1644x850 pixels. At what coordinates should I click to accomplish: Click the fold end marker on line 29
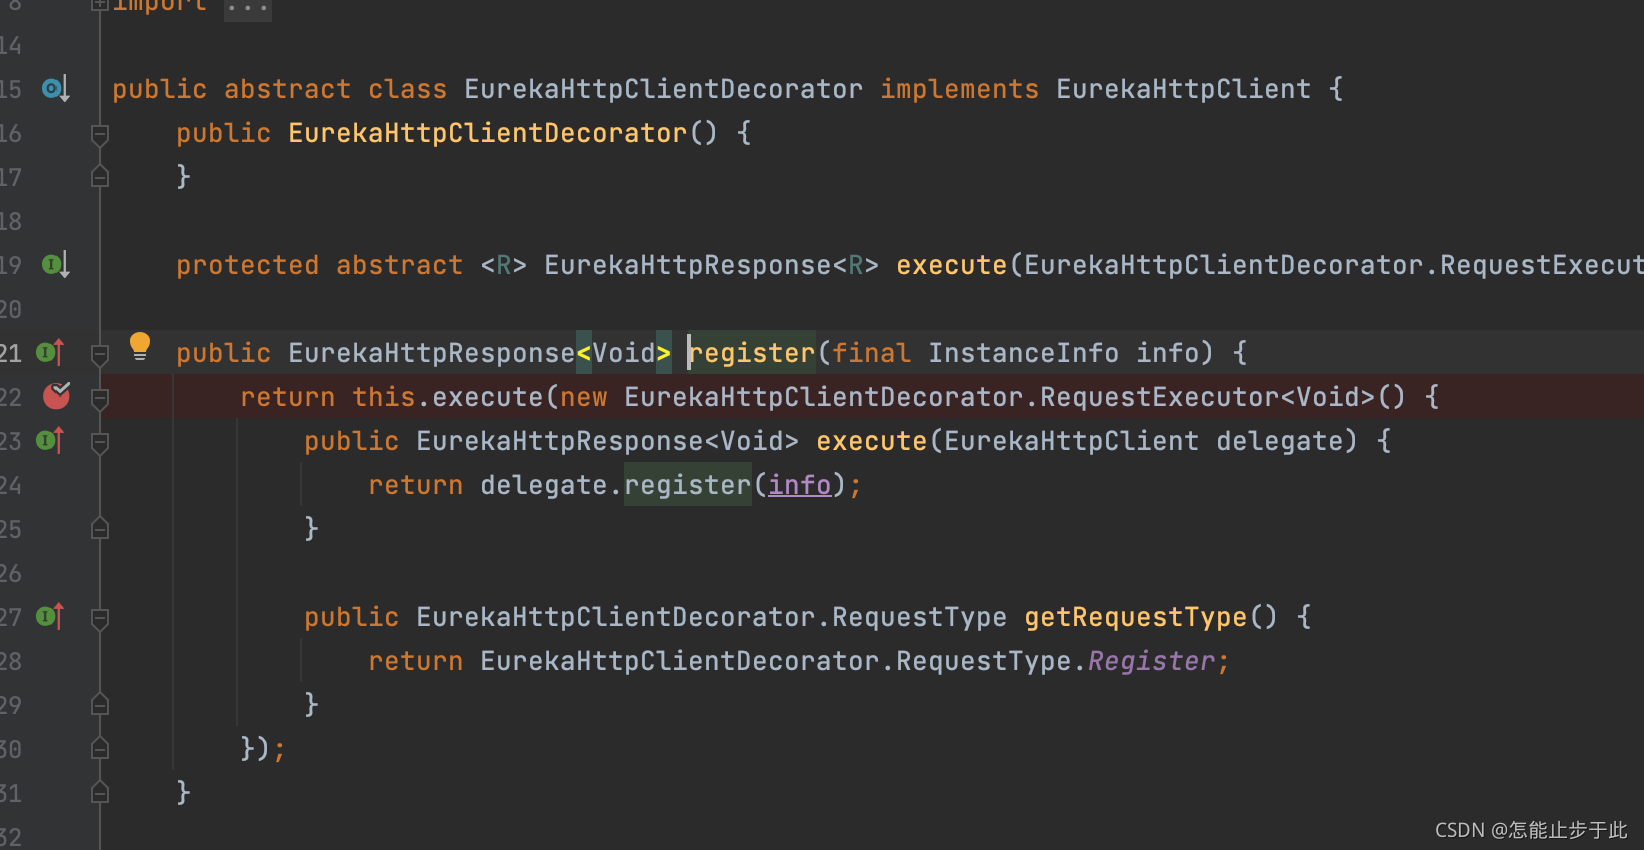point(100,705)
